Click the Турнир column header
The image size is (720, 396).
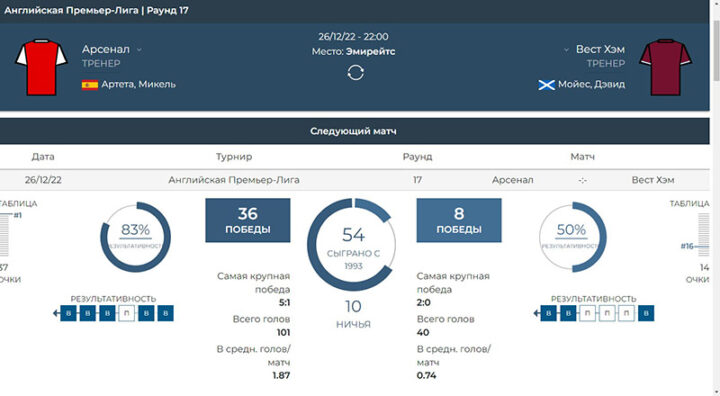click(234, 157)
